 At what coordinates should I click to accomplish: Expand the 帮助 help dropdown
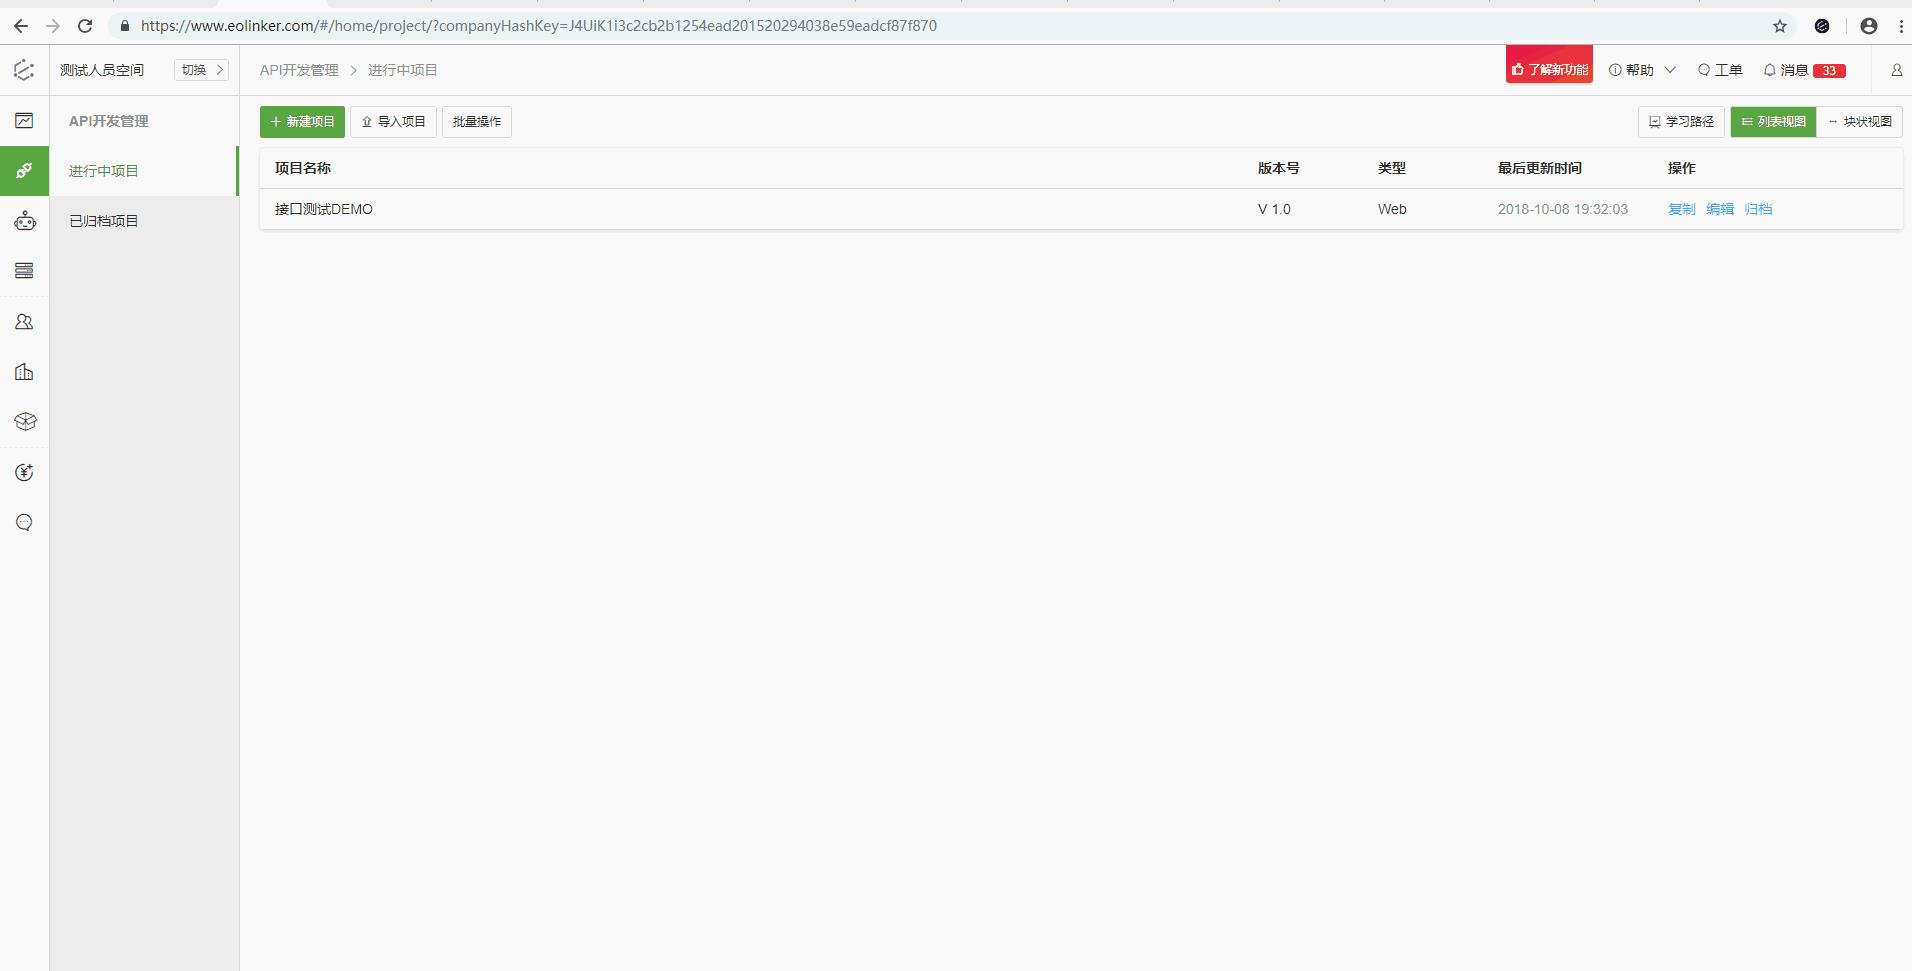coord(1642,70)
